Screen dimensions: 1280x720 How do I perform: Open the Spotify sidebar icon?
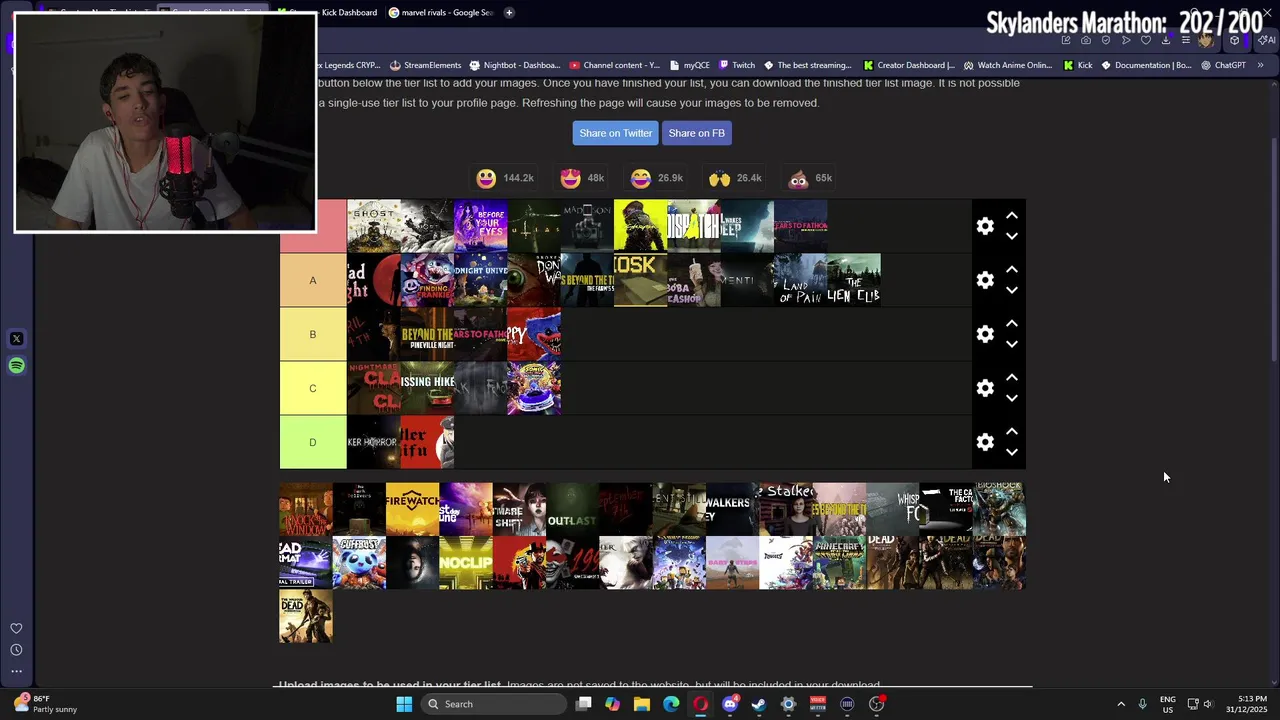click(x=16, y=366)
